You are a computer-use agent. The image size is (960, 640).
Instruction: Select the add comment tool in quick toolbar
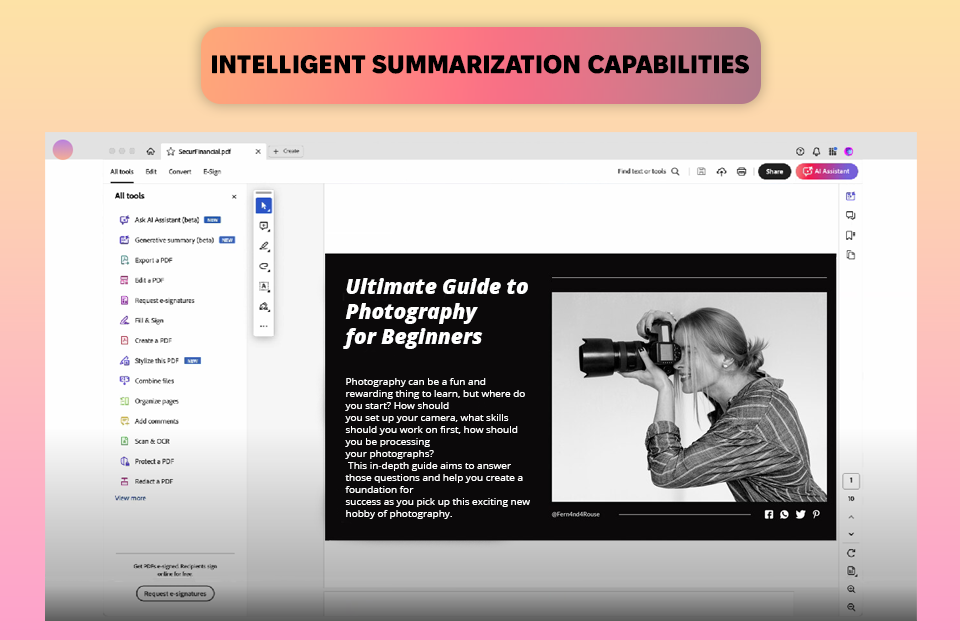pyautogui.click(x=264, y=226)
